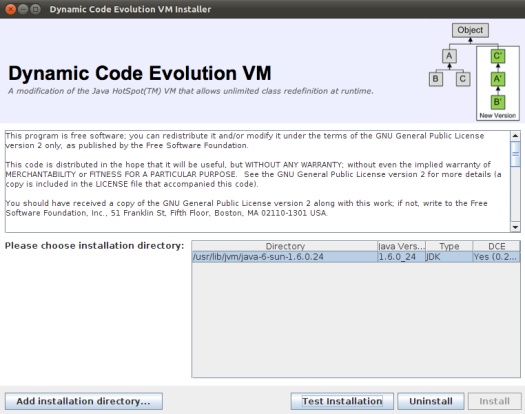
Task: Click the gray B class box
Action: [x=436, y=79]
